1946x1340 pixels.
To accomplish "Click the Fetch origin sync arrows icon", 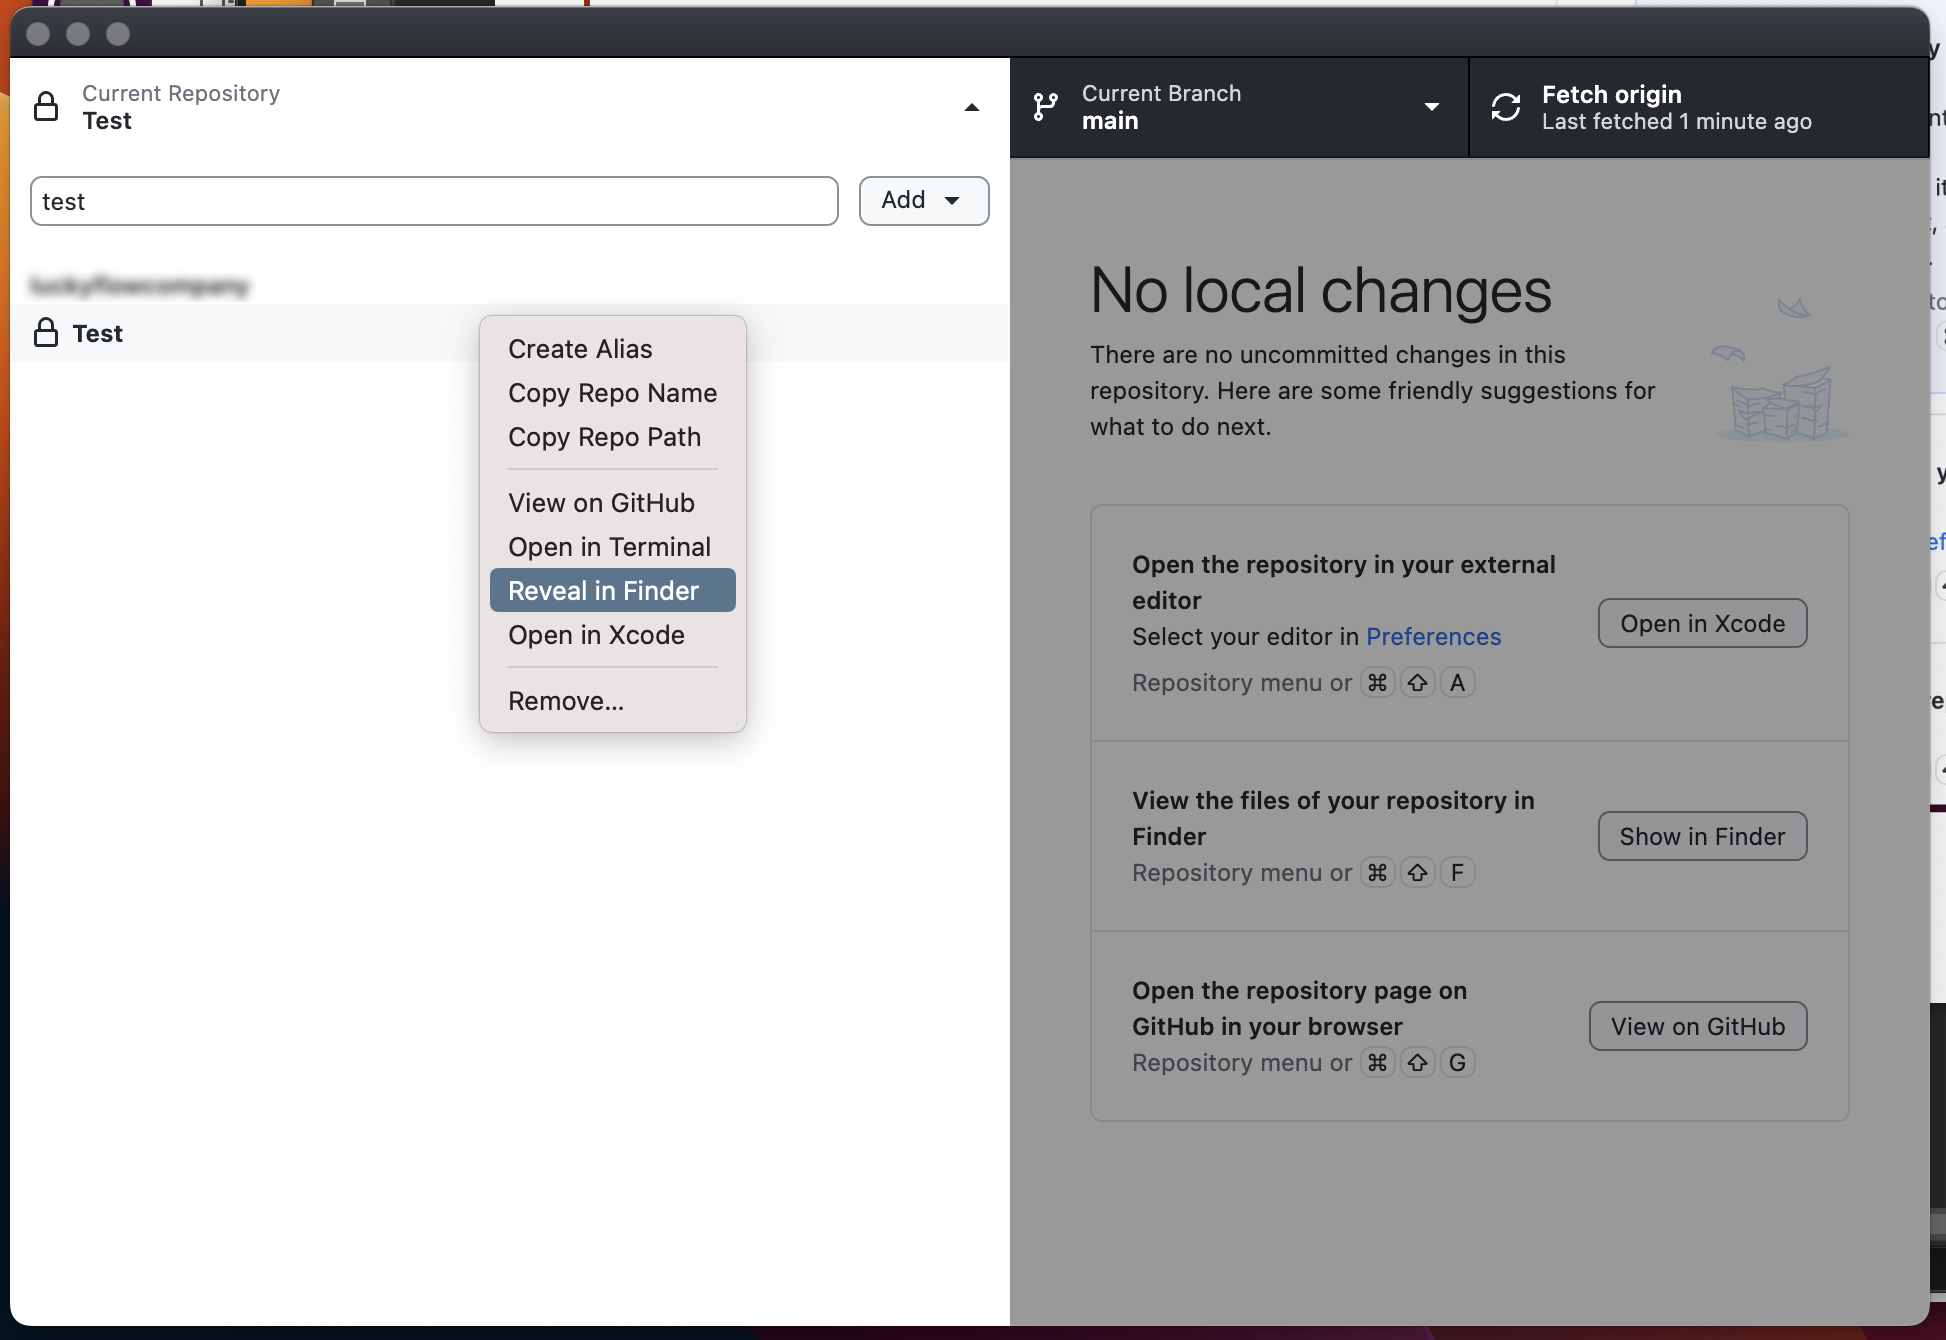I will [x=1506, y=106].
